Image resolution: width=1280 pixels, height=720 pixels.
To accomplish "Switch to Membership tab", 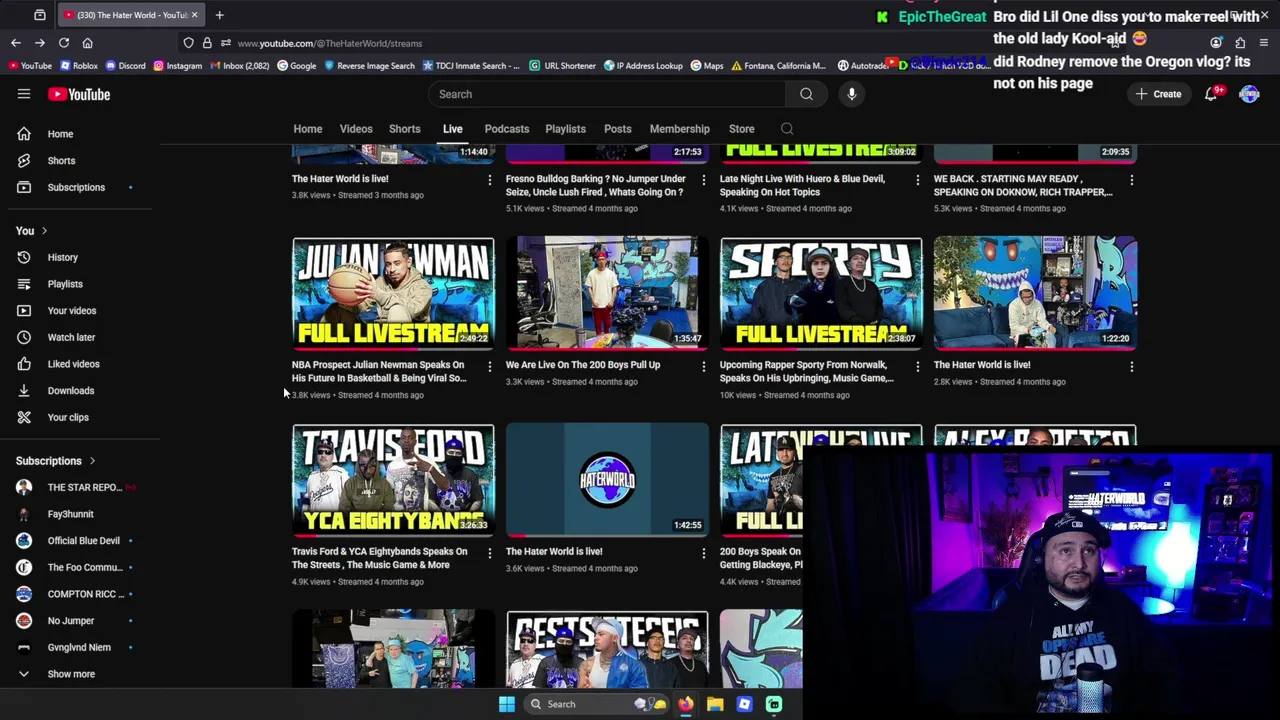I will [680, 129].
